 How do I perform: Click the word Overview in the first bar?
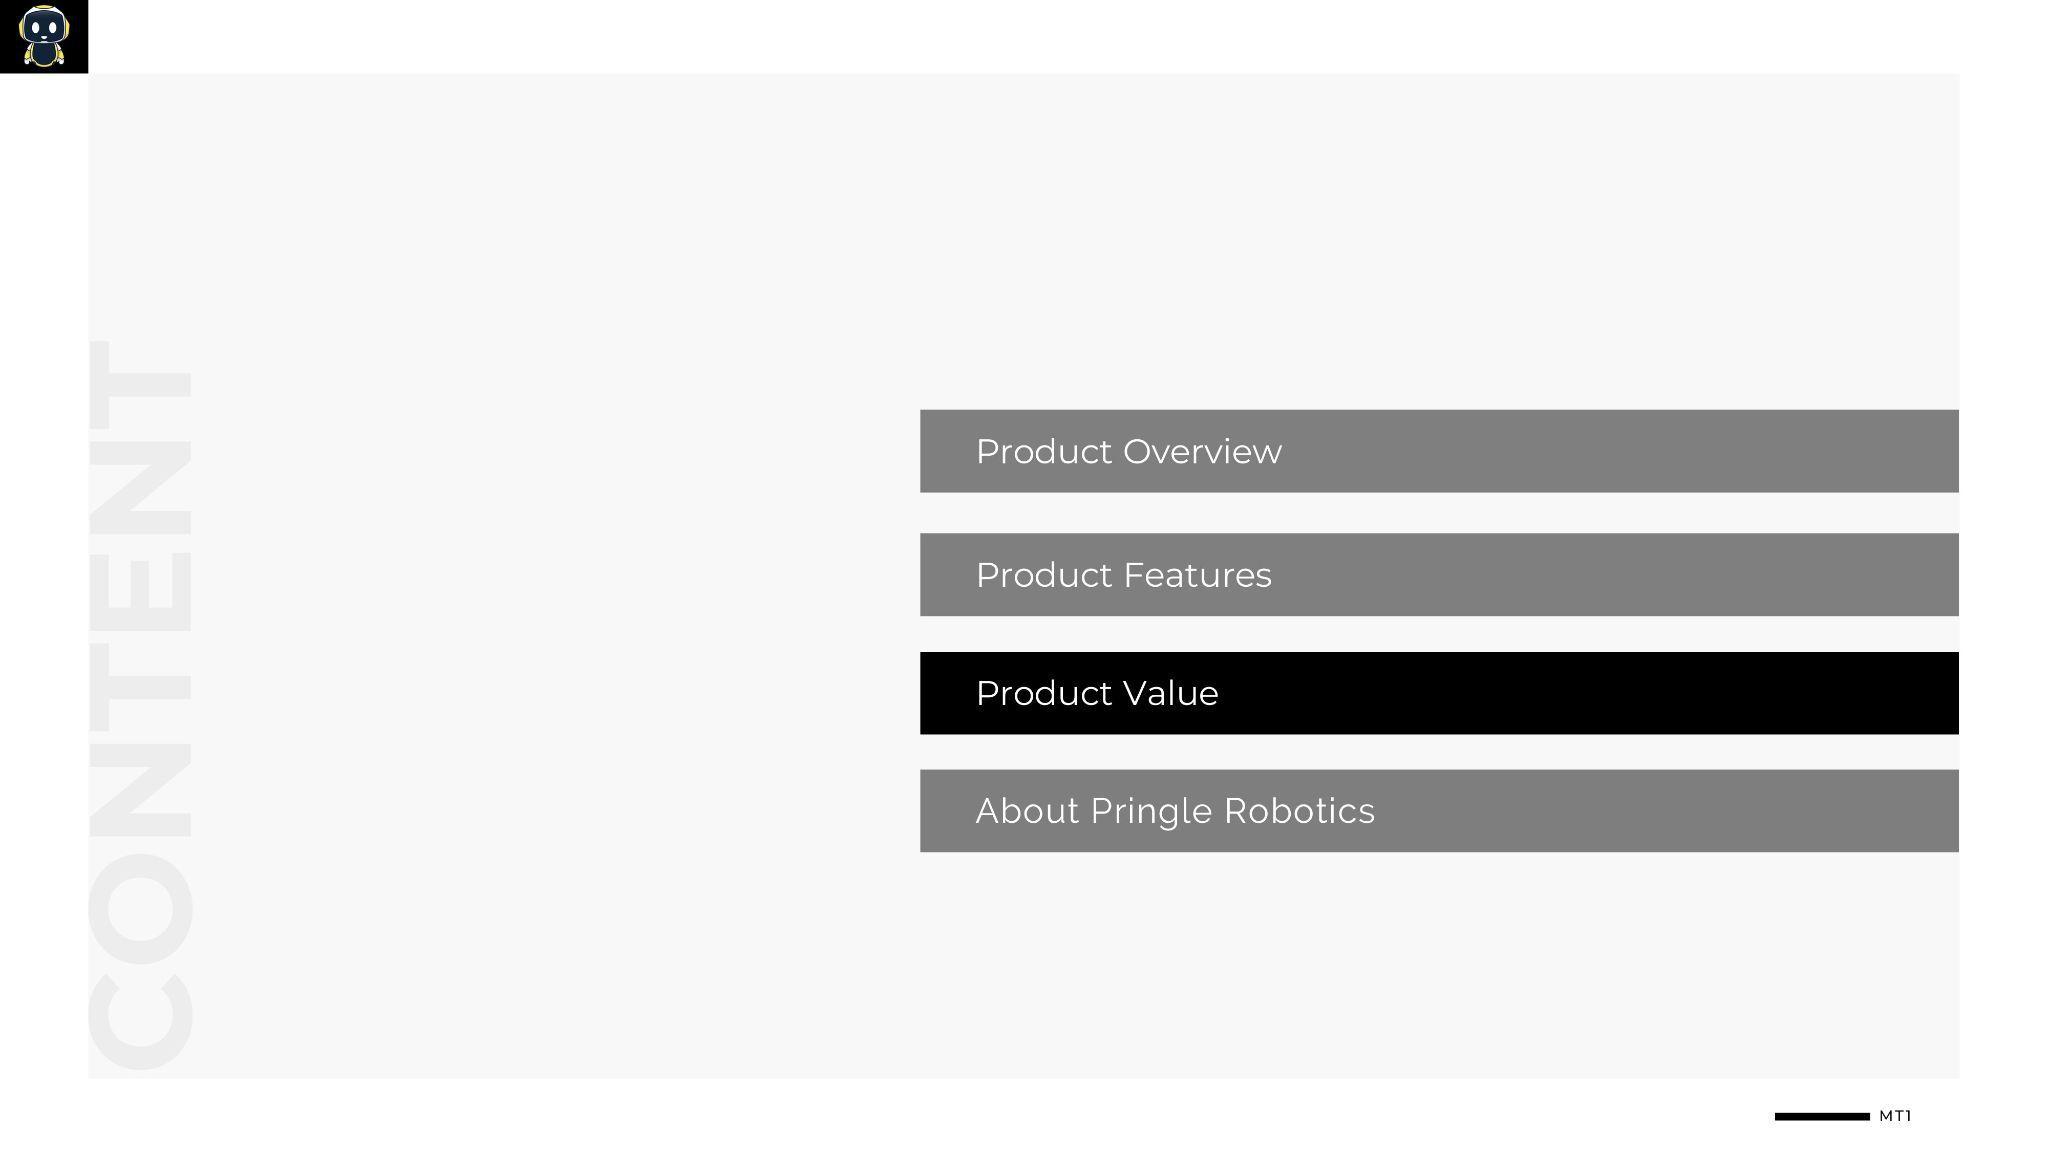(1202, 452)
